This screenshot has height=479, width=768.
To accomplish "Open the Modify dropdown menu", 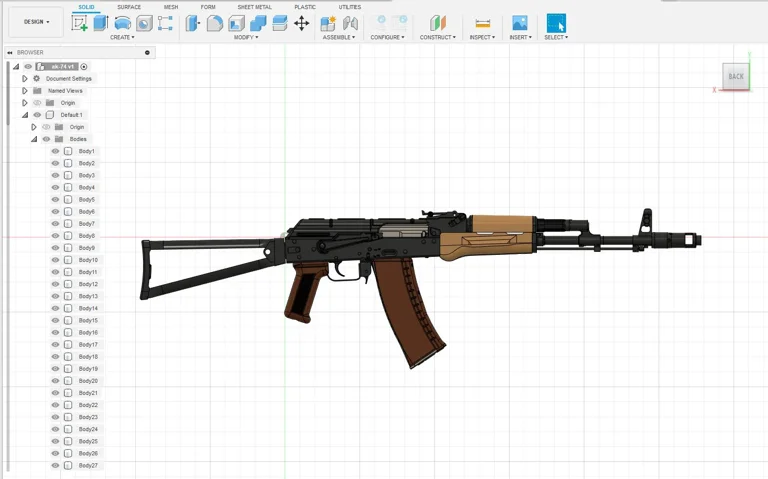I will (x=245, y=38).
